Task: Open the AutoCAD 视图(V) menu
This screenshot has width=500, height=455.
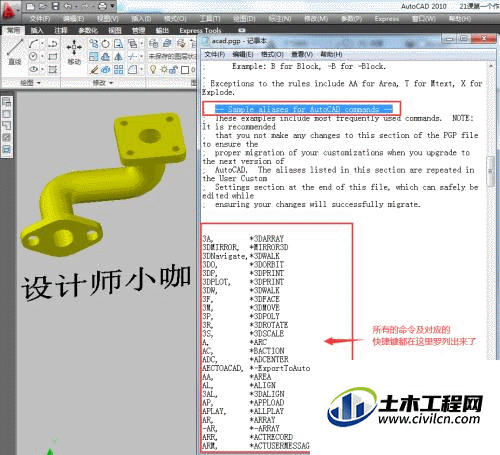Action: 108,19
